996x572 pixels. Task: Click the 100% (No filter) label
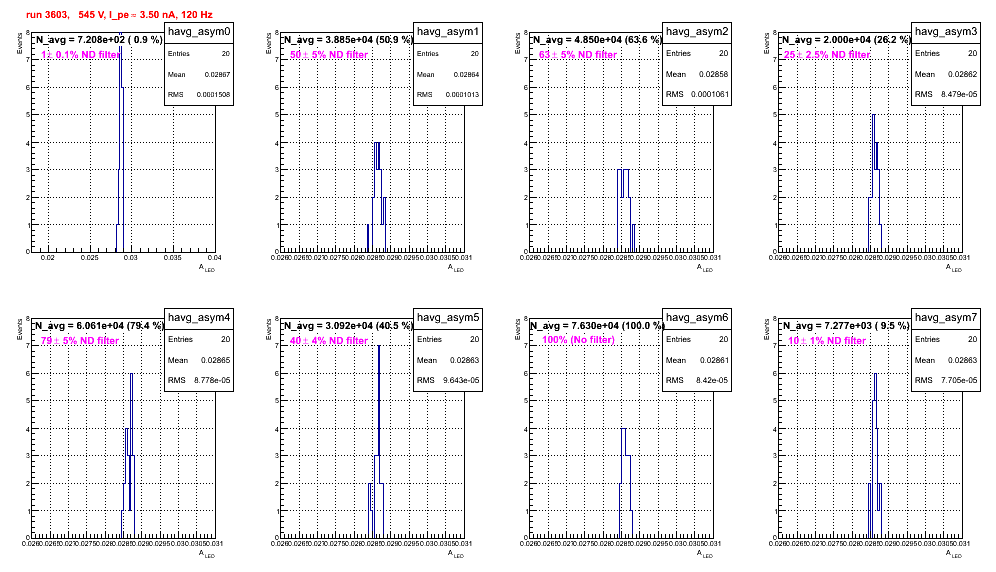[579, 340]
